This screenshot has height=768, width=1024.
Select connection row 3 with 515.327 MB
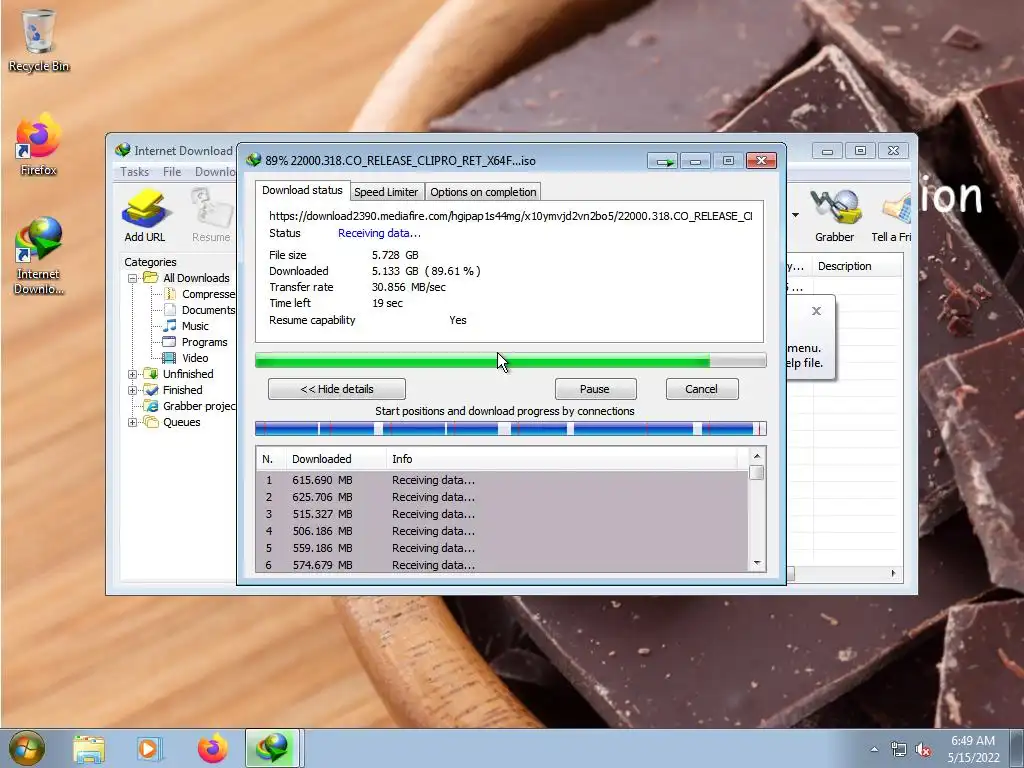(502, 514)
